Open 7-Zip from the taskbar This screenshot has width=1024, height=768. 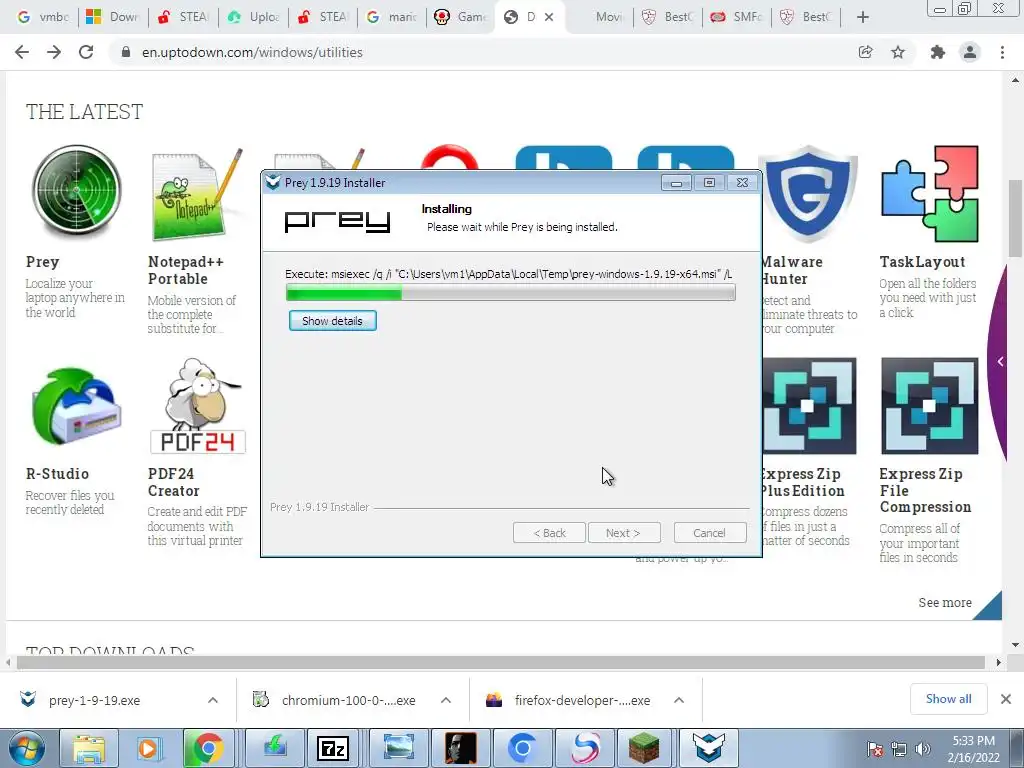(x=333, y=748)
